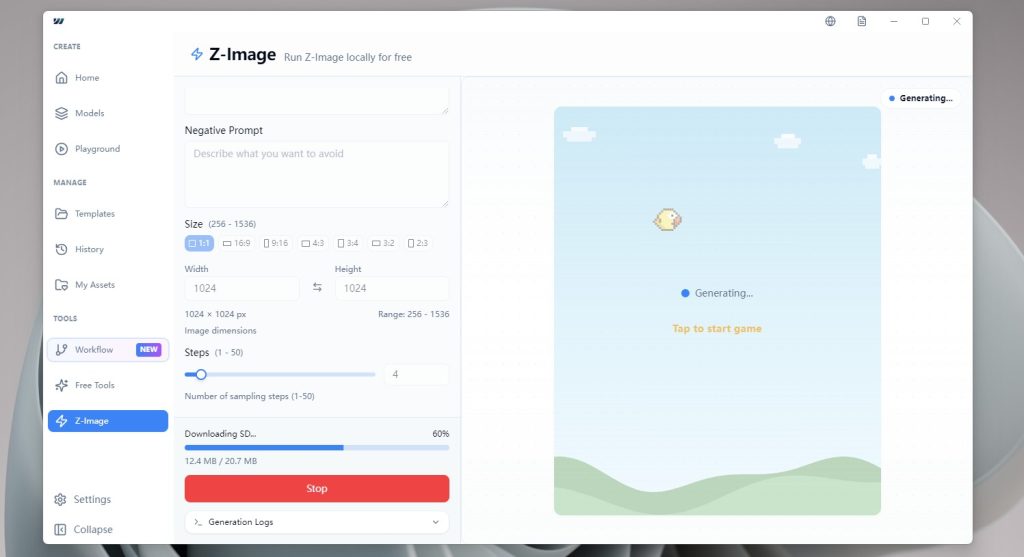Click the '60%' download percentage
1024x557 pixels.
pos(441,434)
